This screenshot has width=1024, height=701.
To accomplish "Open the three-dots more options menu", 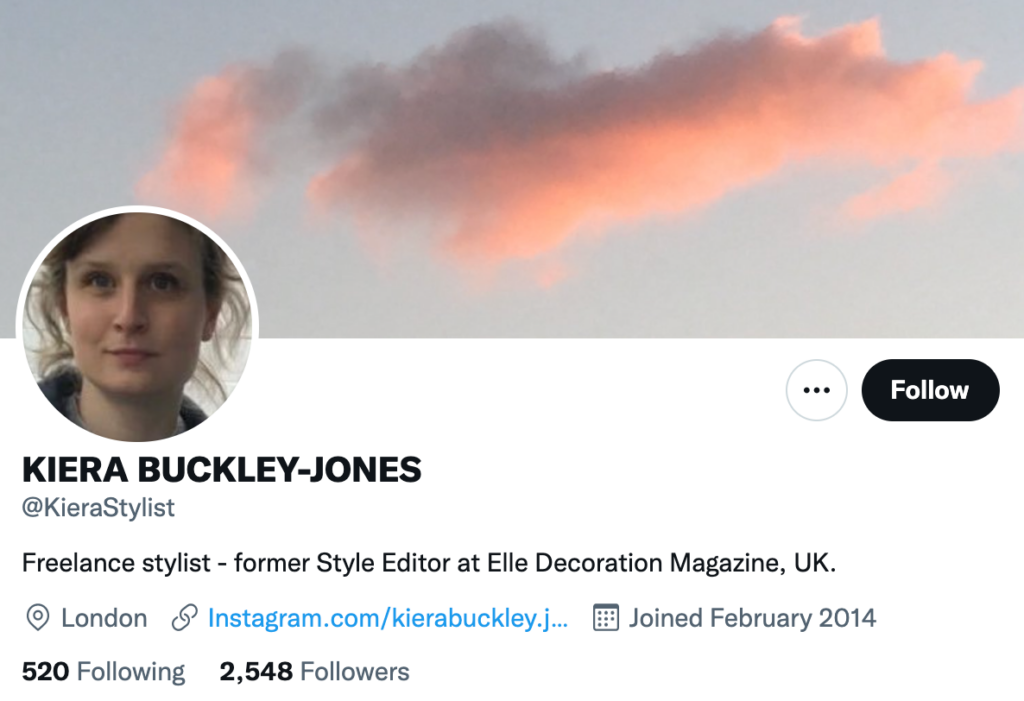I will coord(816,390).
